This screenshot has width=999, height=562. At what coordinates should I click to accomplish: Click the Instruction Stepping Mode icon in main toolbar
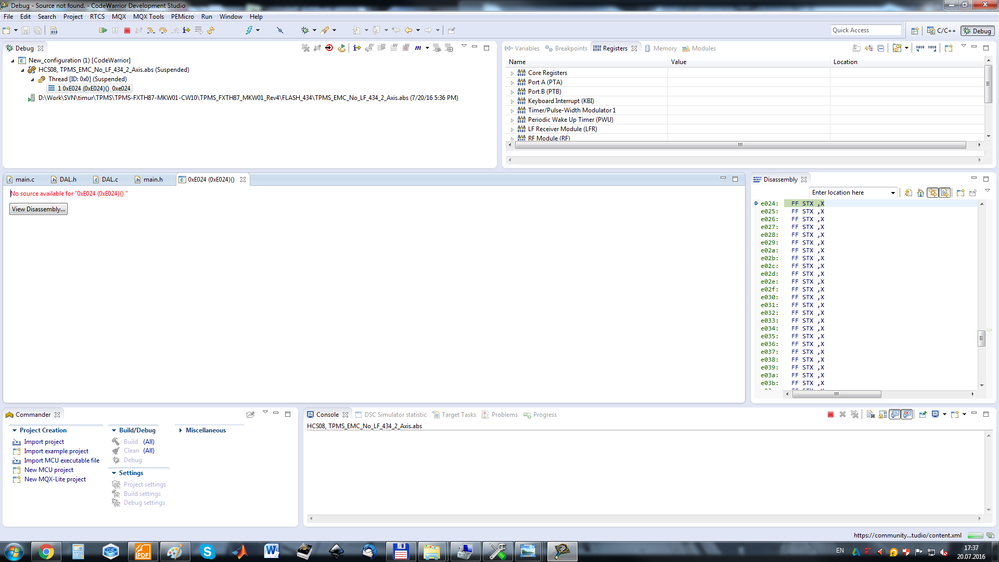tap(186, 30)
